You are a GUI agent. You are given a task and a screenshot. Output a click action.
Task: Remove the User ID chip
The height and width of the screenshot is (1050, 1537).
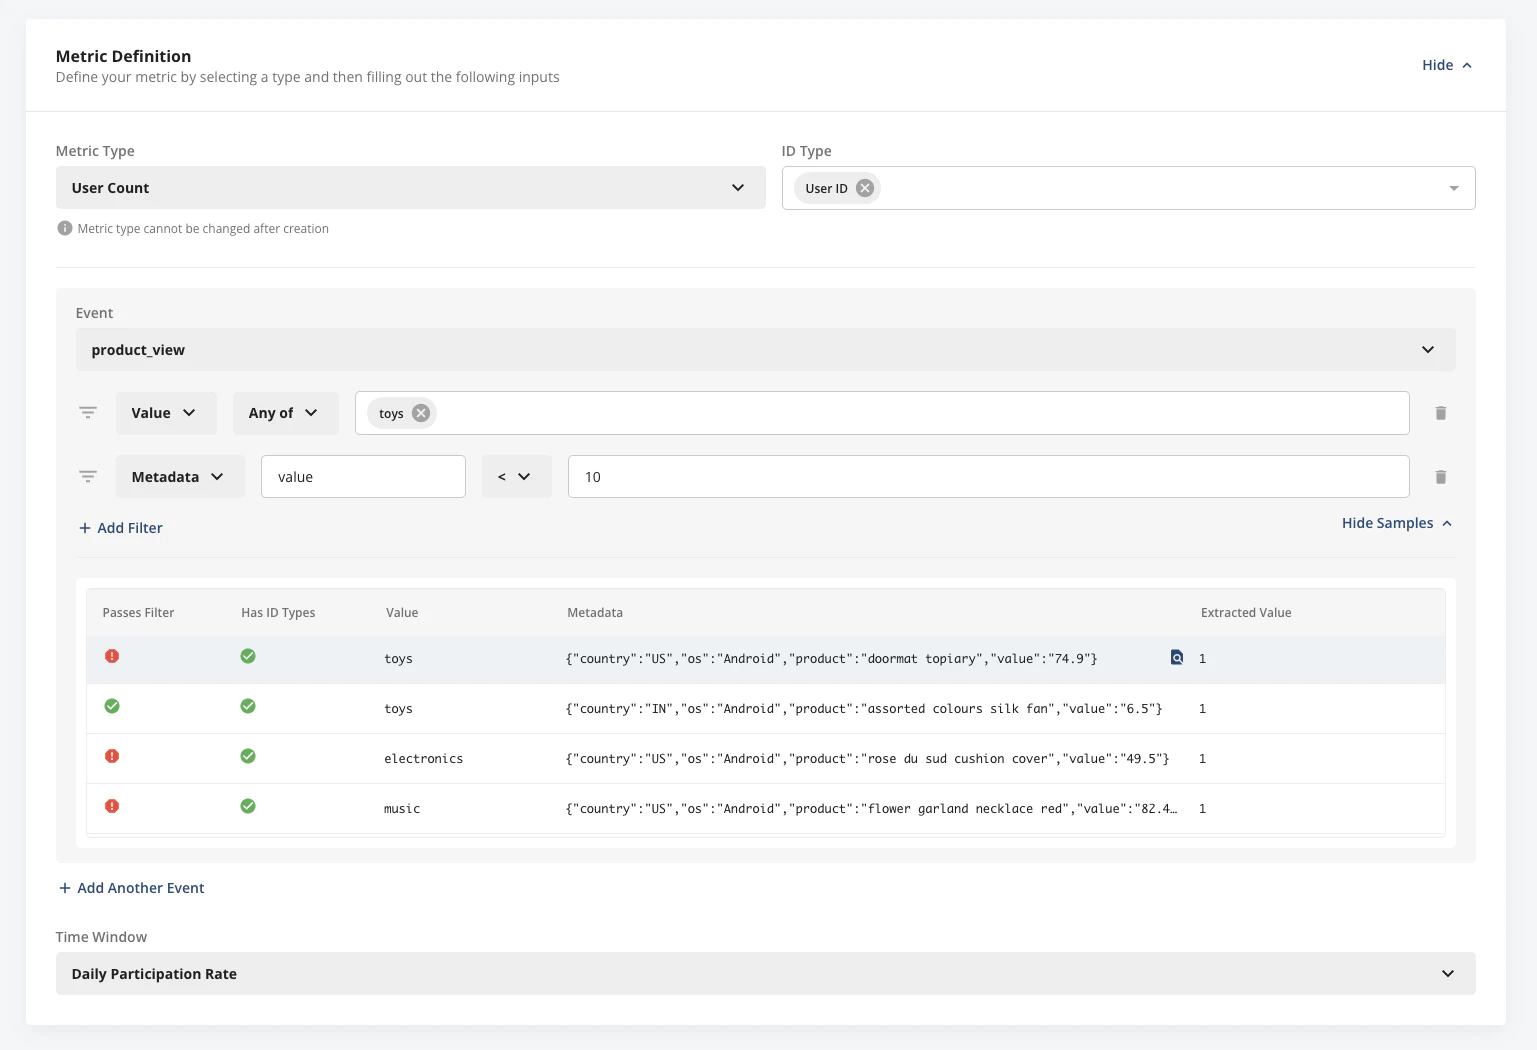pos(865,188)
